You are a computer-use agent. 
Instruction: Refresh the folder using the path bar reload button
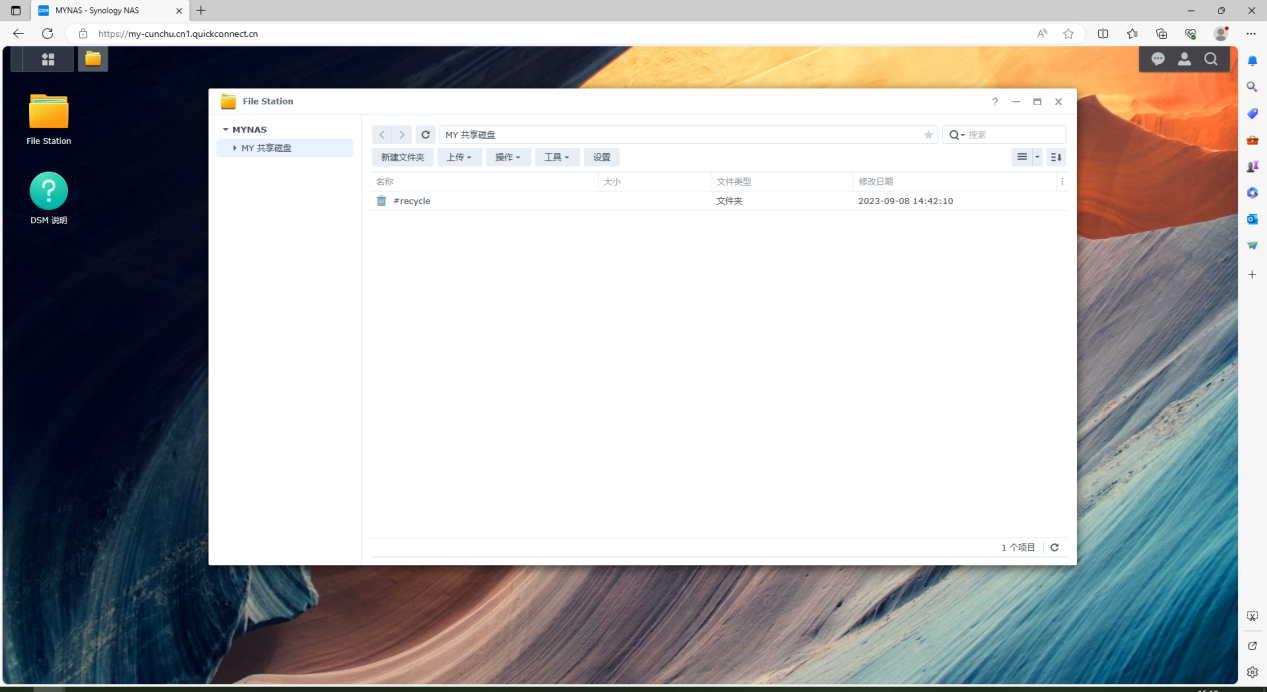click(426, 134)
